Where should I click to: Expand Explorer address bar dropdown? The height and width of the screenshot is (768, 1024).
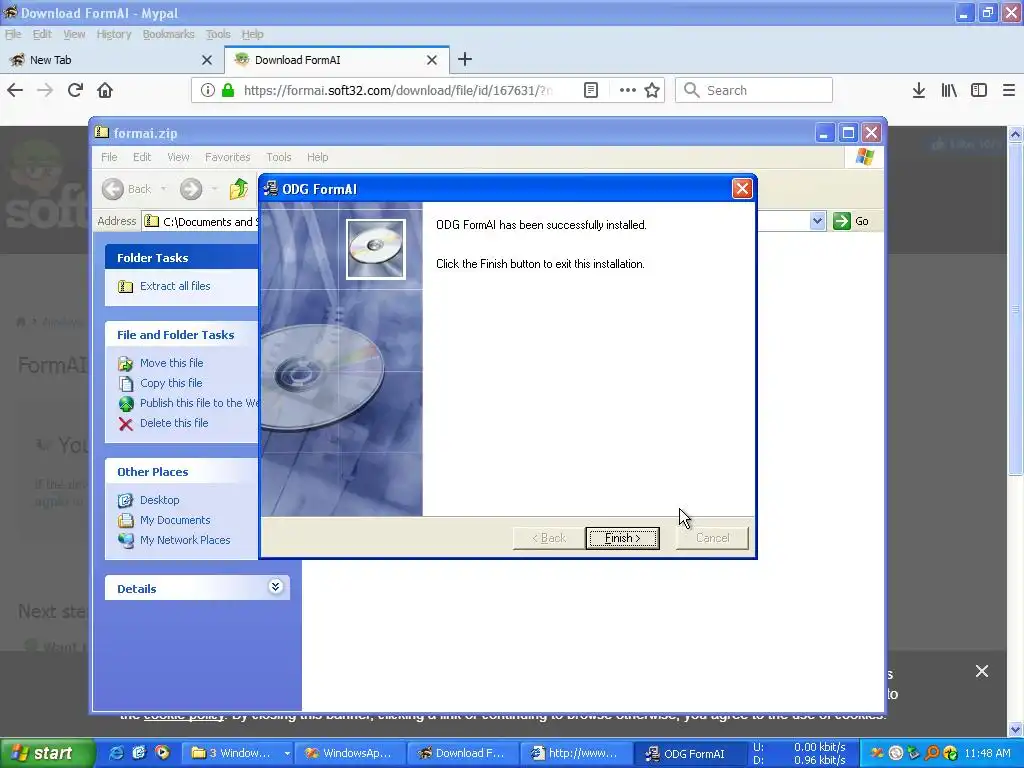(817, 221)
